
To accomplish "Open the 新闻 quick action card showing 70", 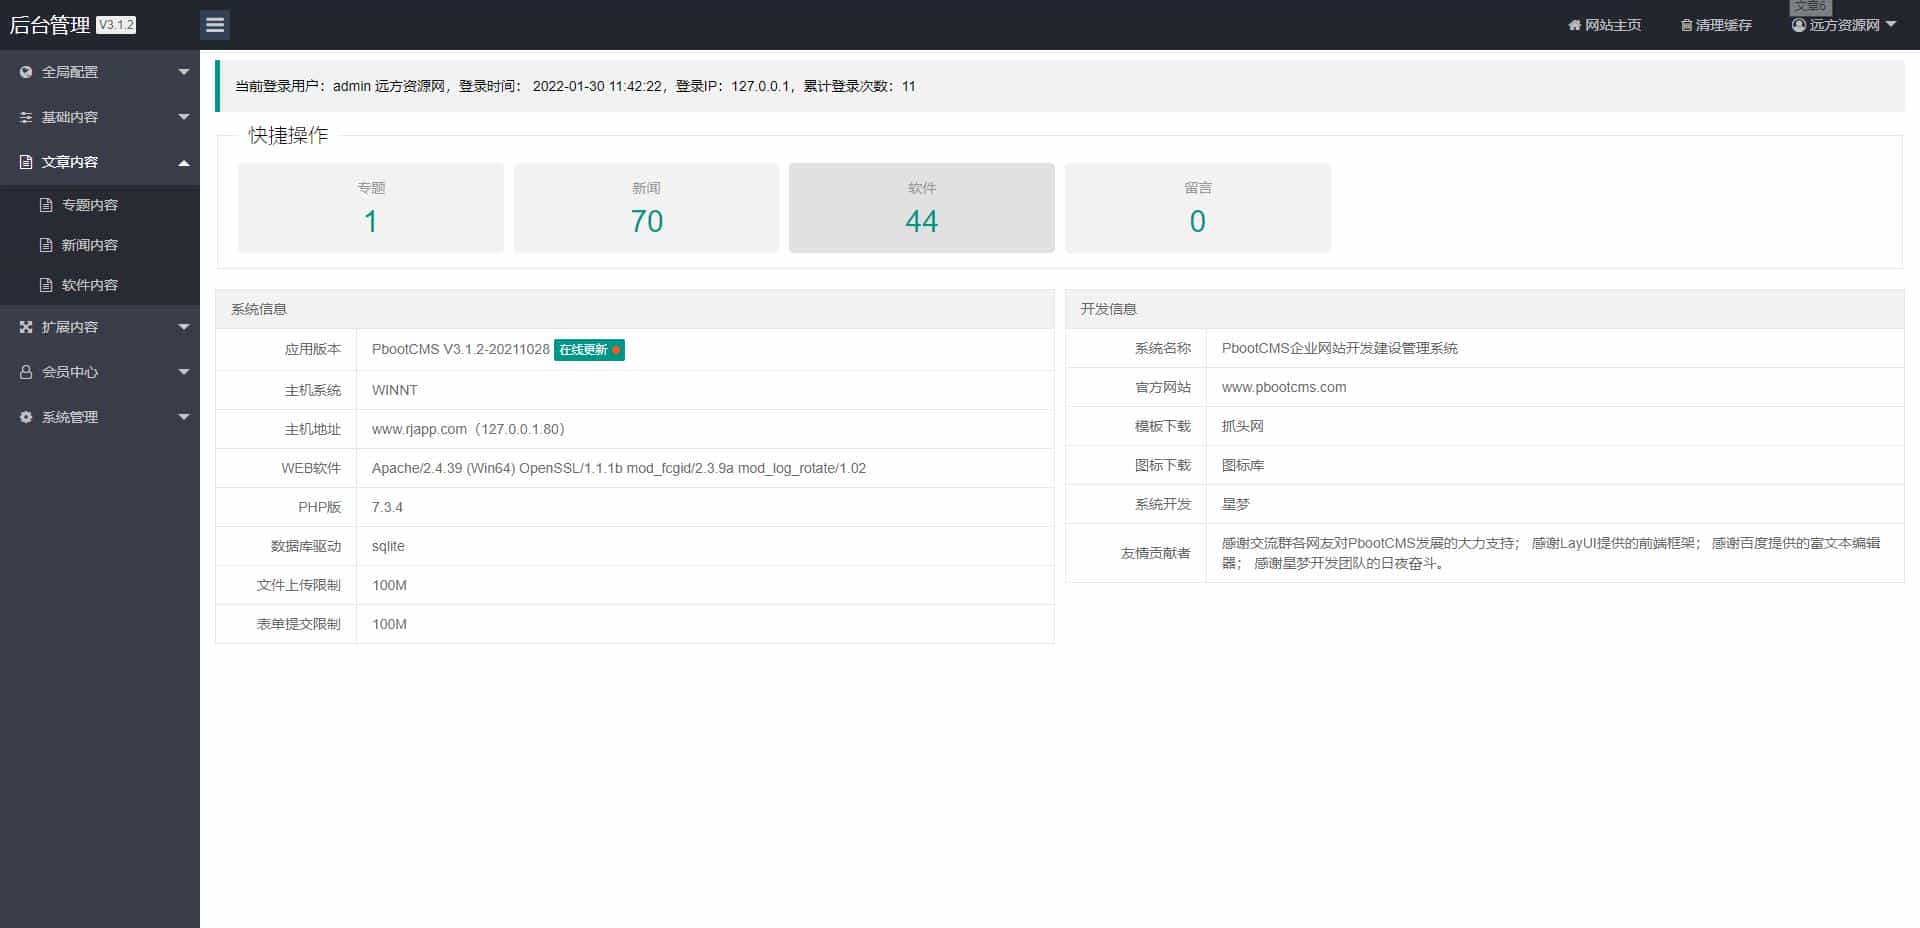I will (646, 208).
